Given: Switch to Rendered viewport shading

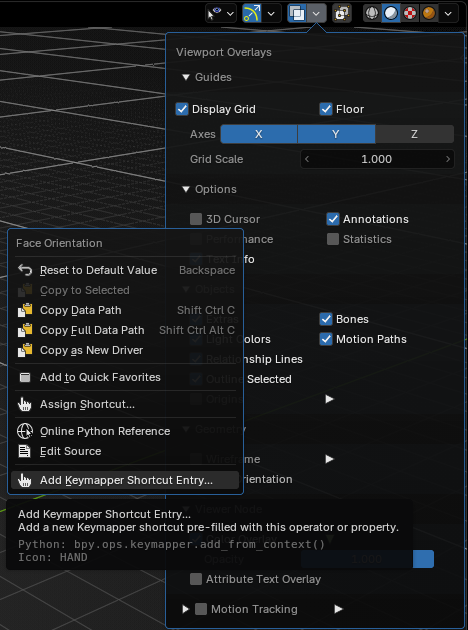Looking at the screenshot, I should pyautogui.click(x=429, y=14).
